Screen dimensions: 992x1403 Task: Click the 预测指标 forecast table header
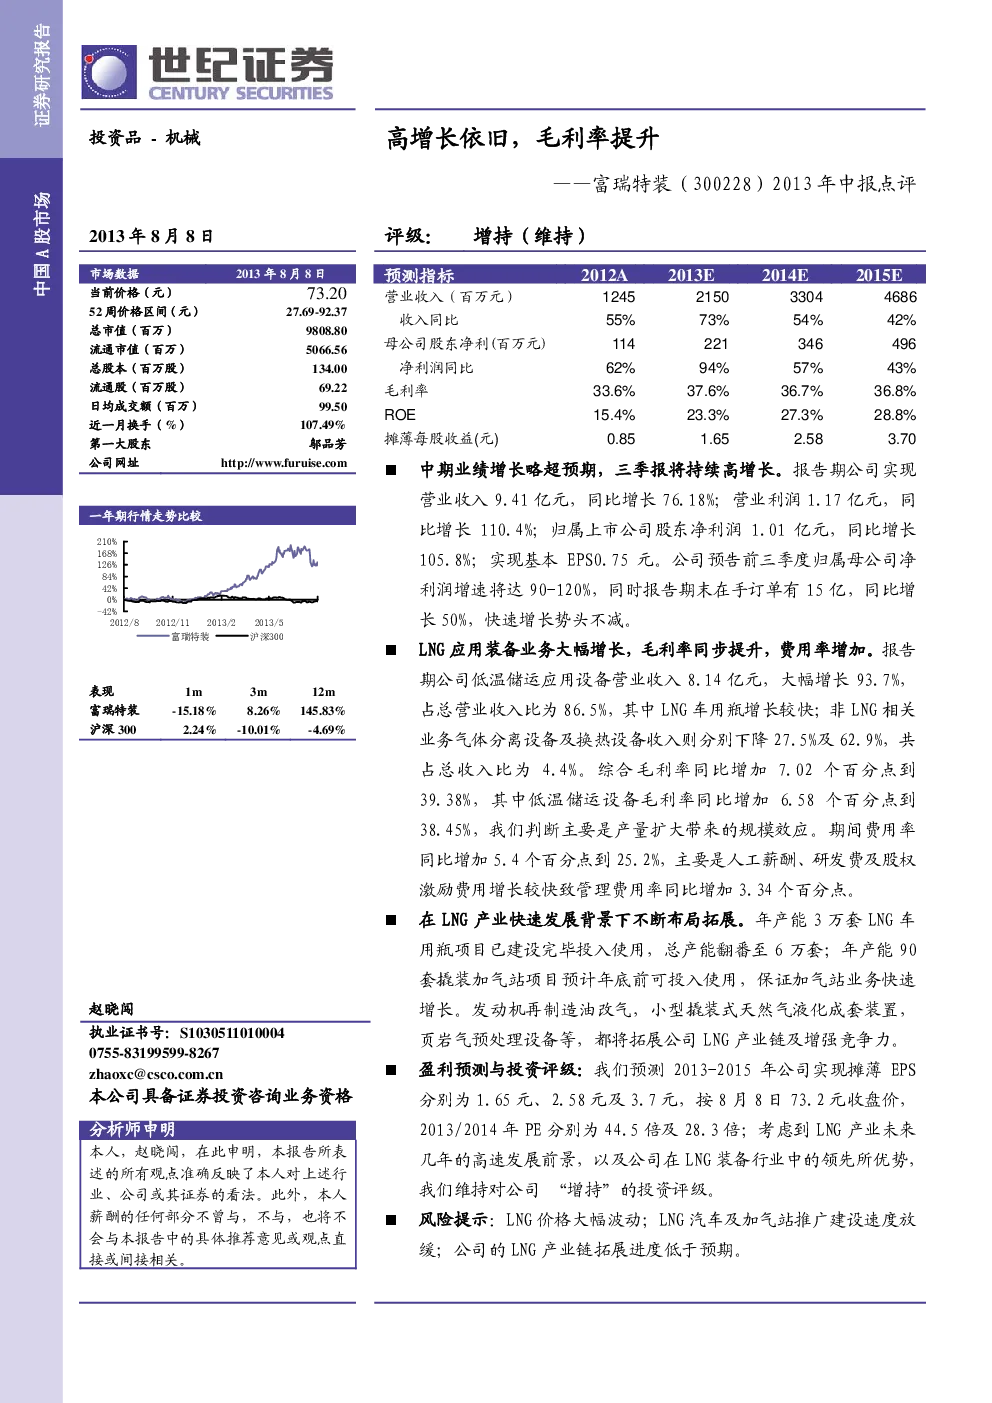(419, 275)
